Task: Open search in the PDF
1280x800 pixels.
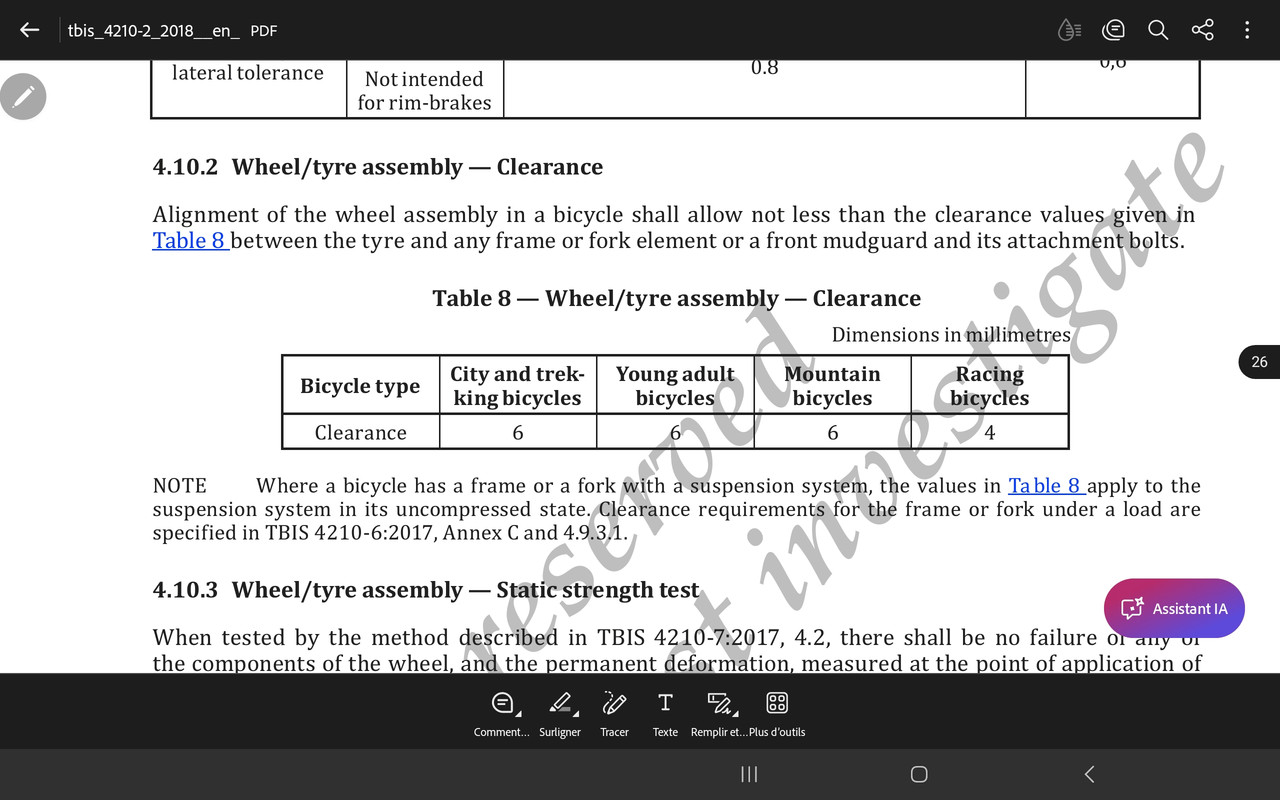Action: click(1157, 29)
